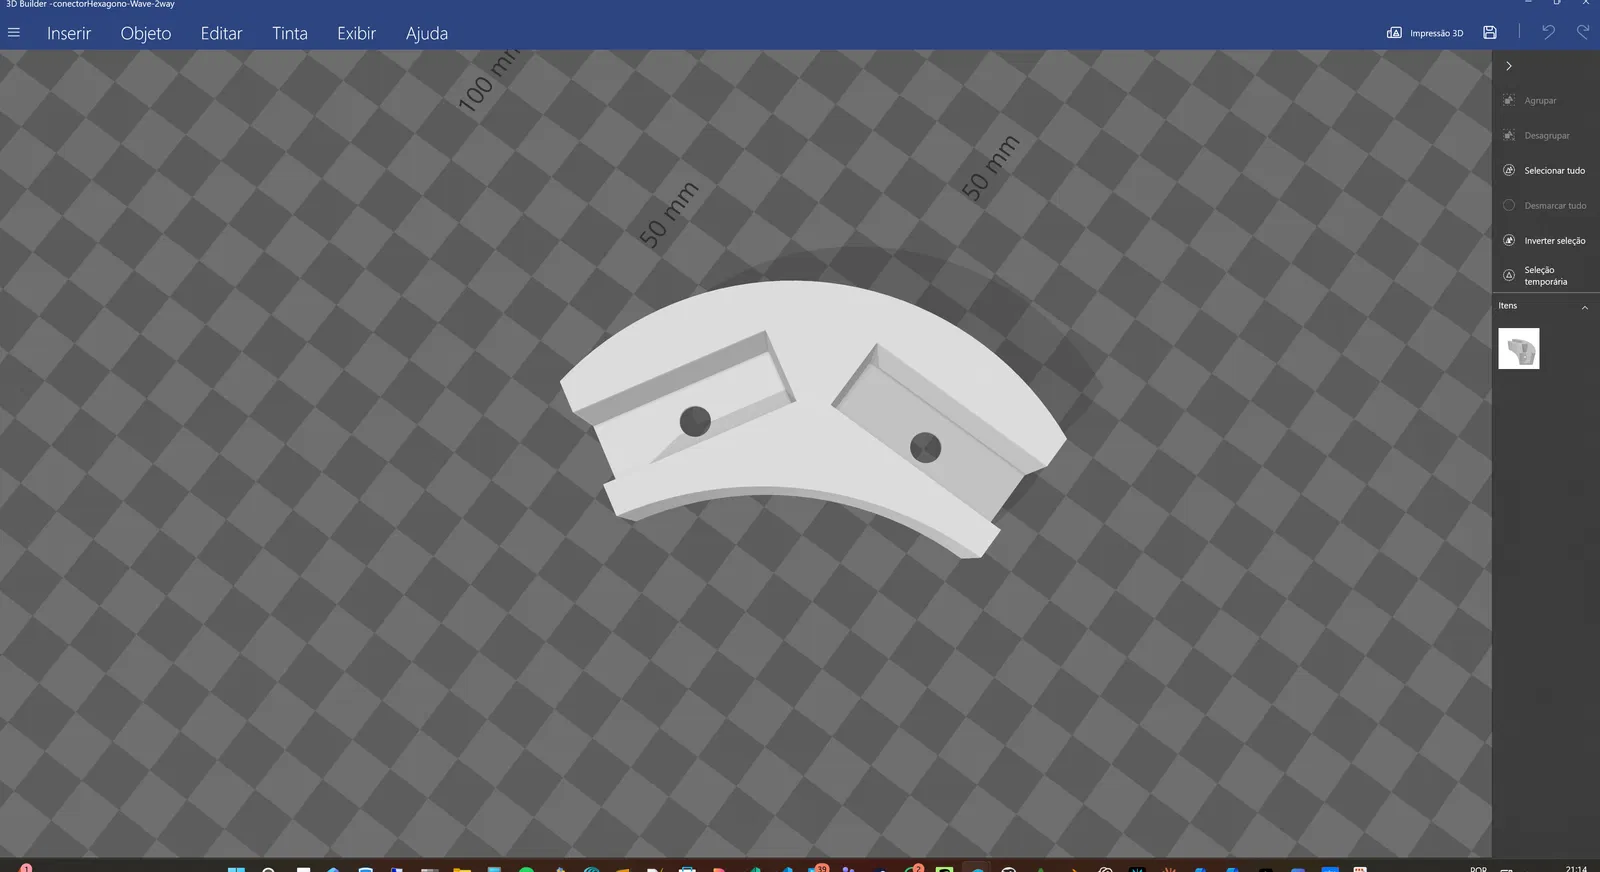Click the Desagrupar option

(x=1536, y=135)
